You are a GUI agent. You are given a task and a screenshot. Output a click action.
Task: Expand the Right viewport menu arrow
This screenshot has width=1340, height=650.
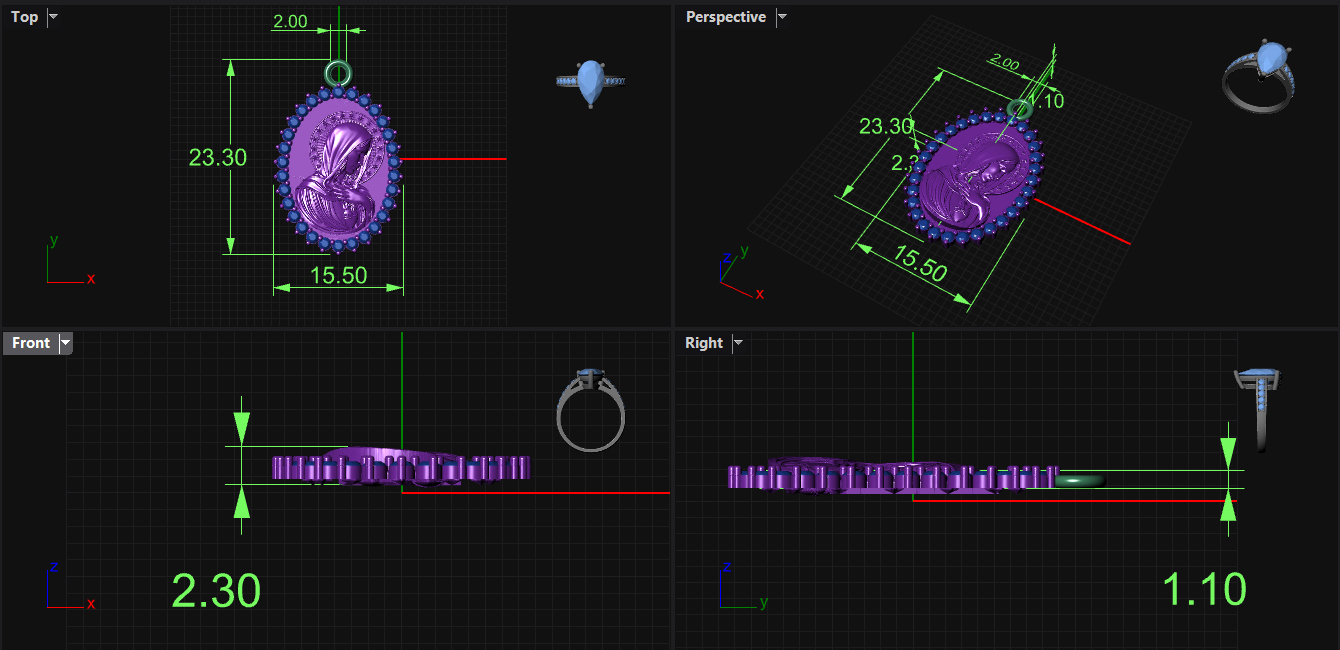[x=738, y=343]
